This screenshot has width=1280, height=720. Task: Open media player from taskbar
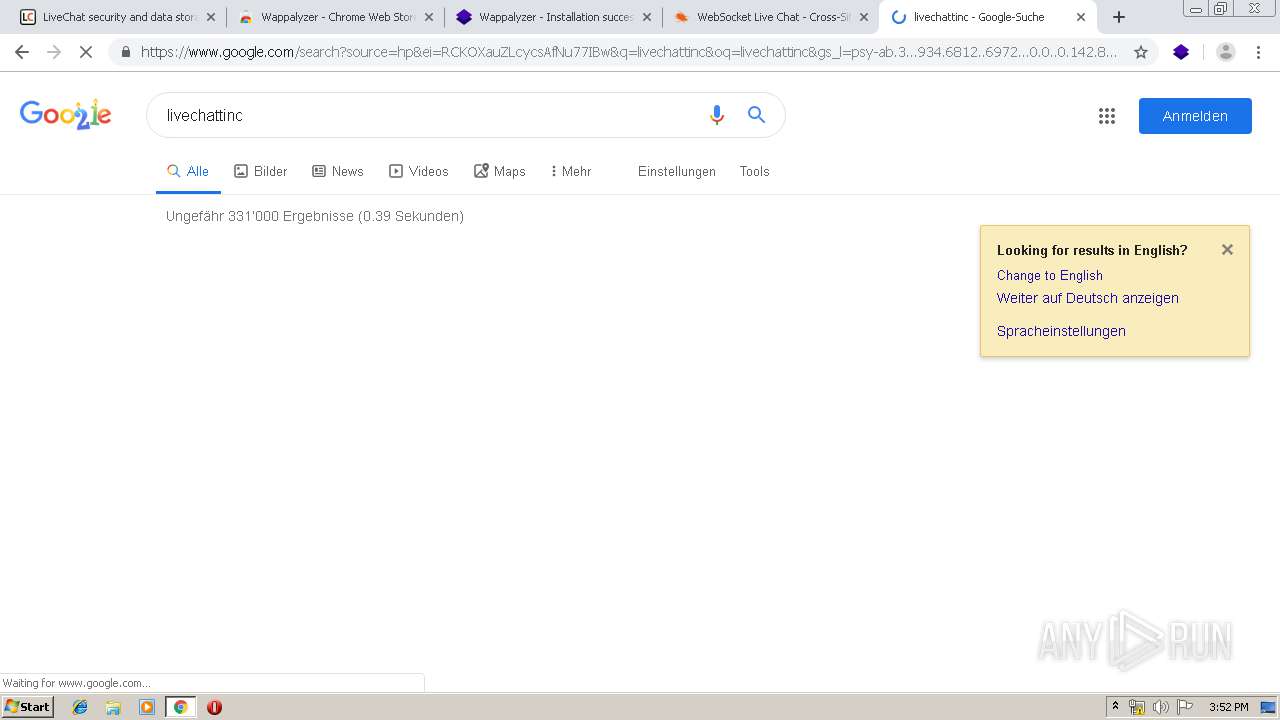click(x=147, y=707)
